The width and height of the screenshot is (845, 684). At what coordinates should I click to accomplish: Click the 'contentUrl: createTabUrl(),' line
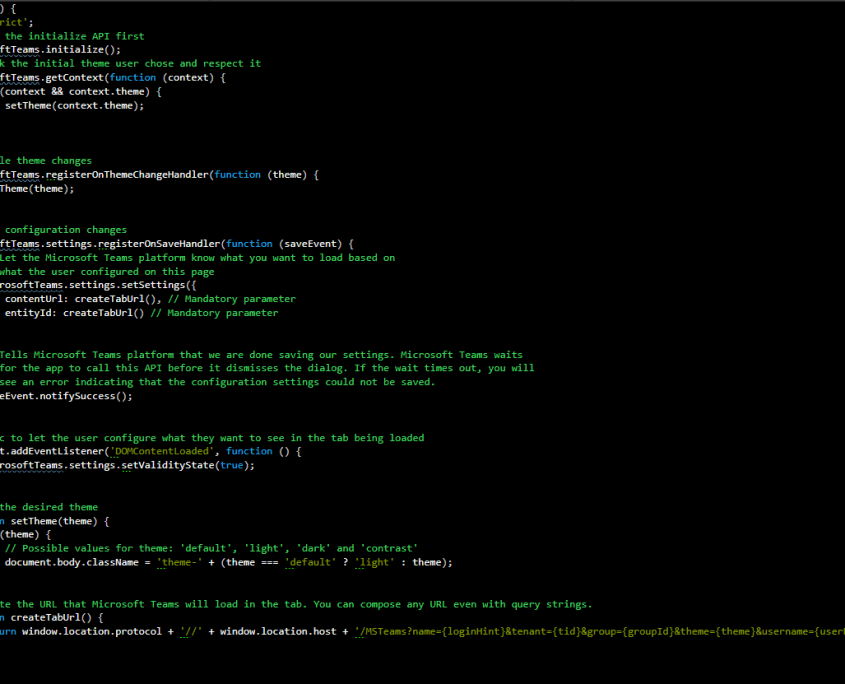(150, 299)
